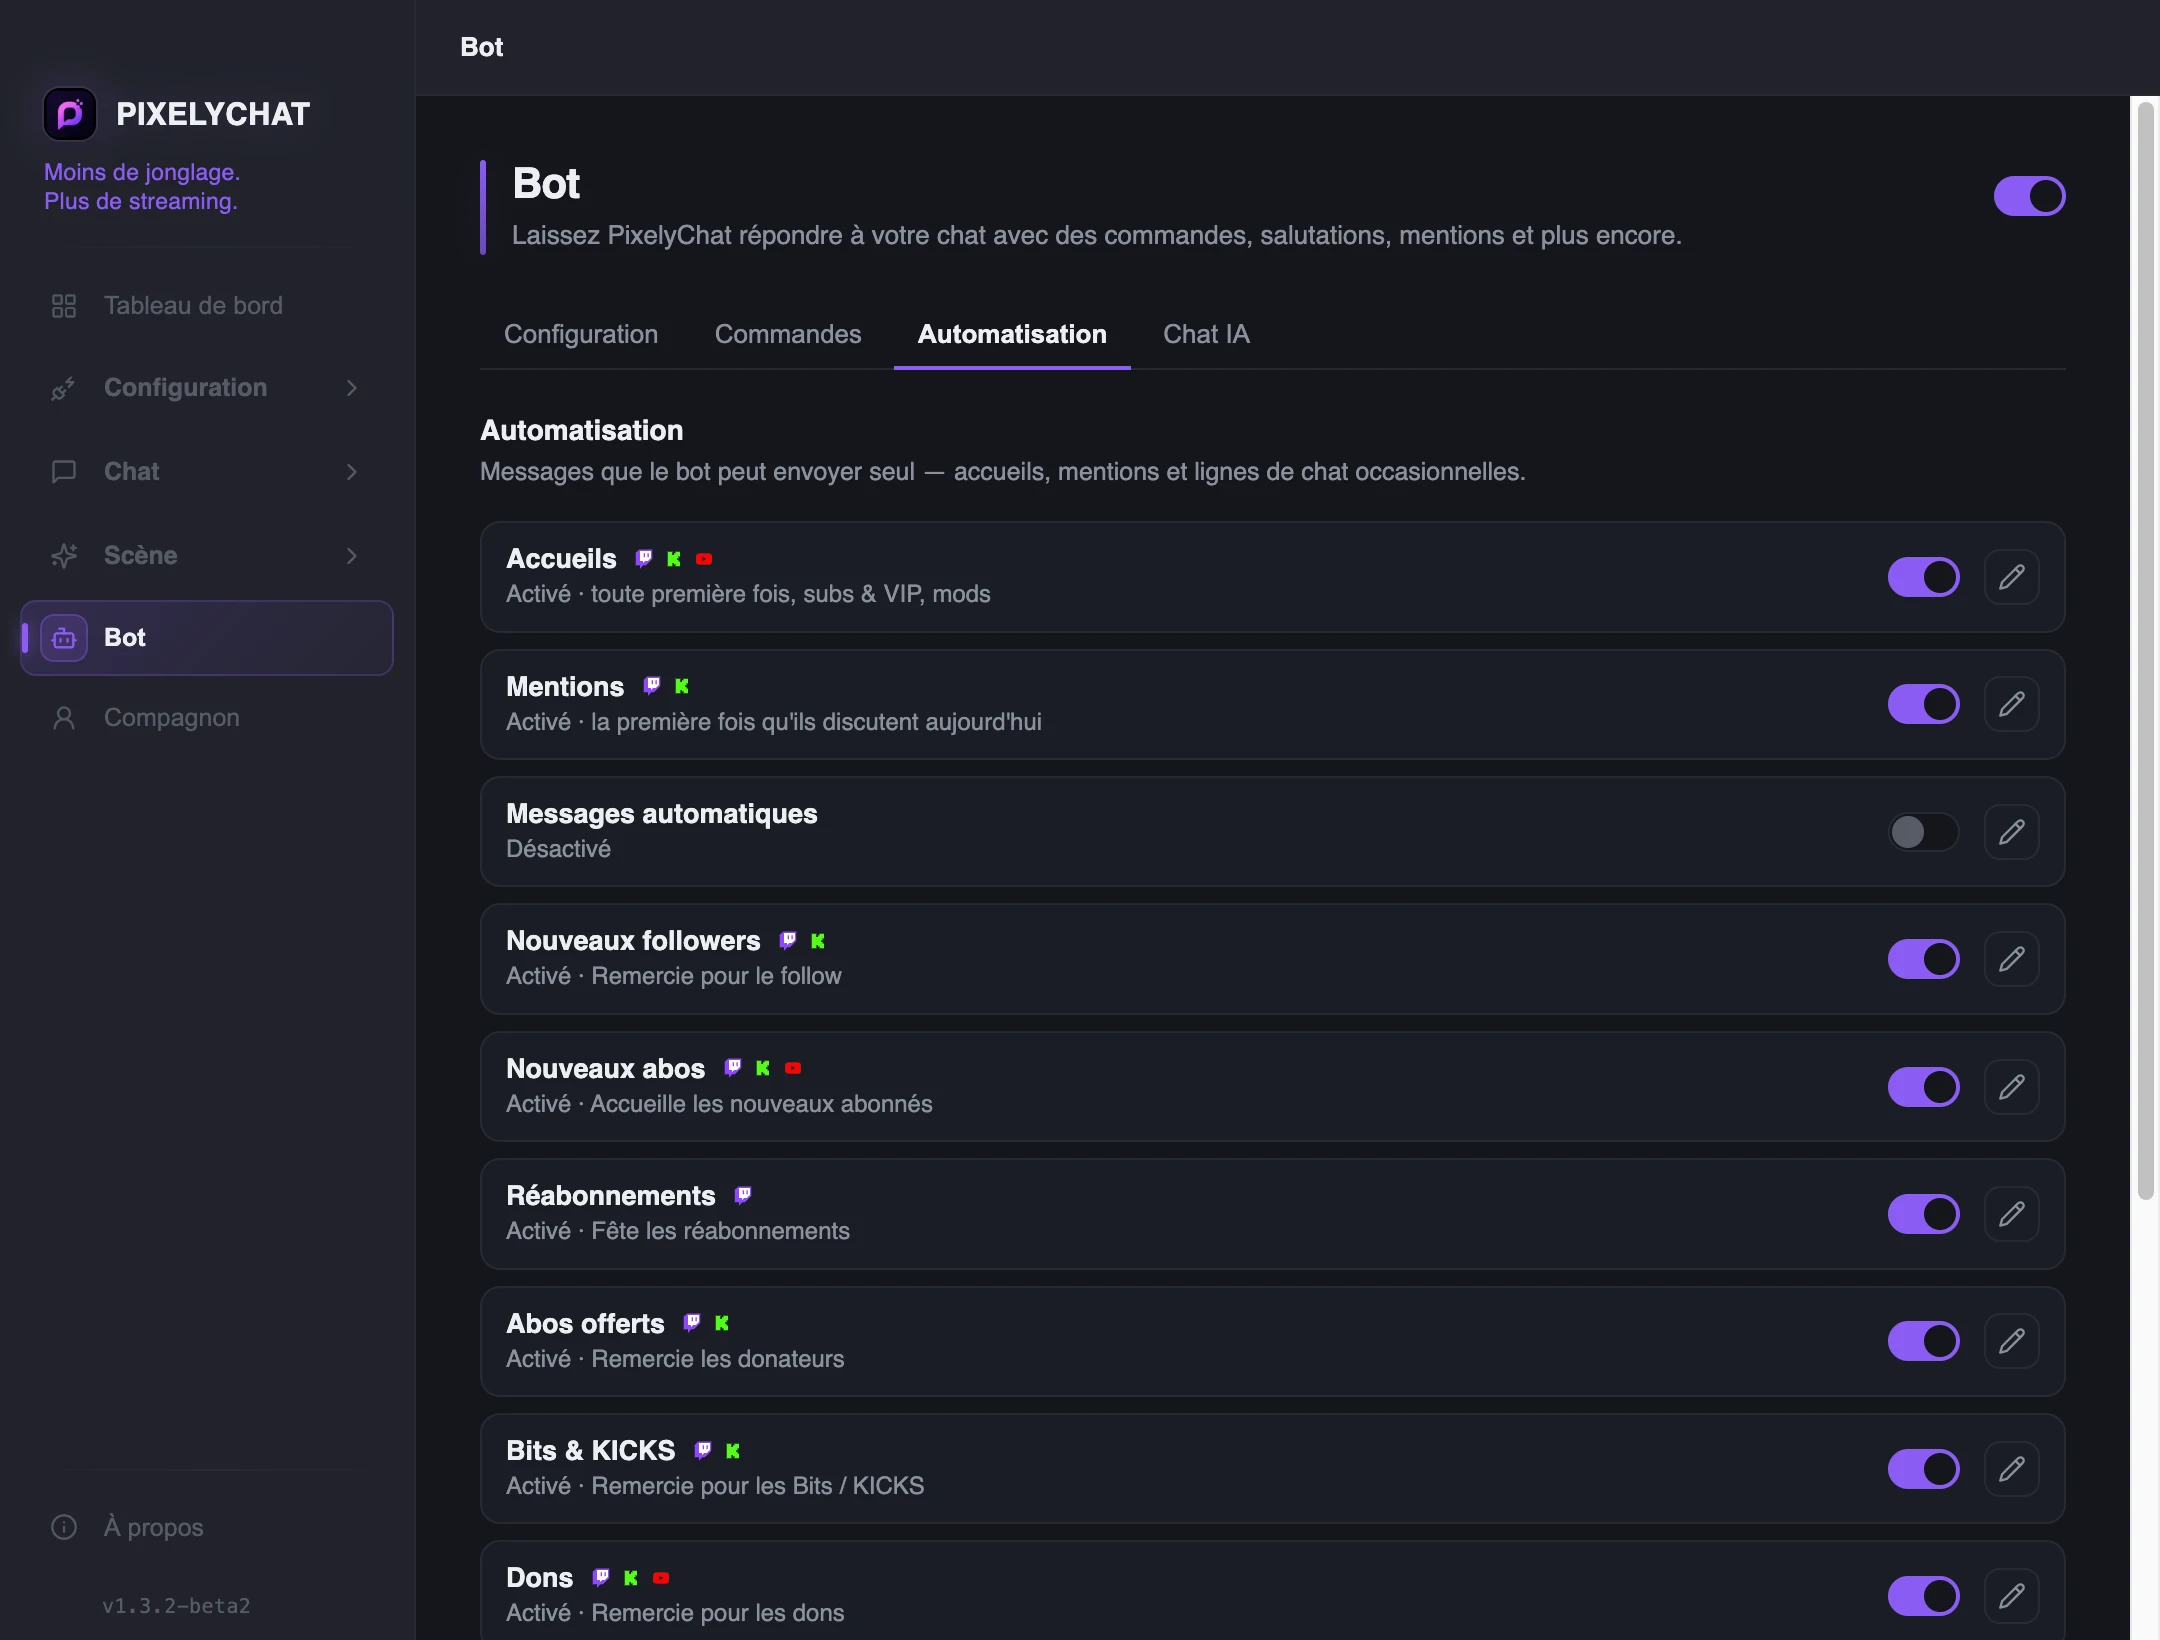
Task: Switch to the Configuration tab
Action: click(x=581, y=334)
